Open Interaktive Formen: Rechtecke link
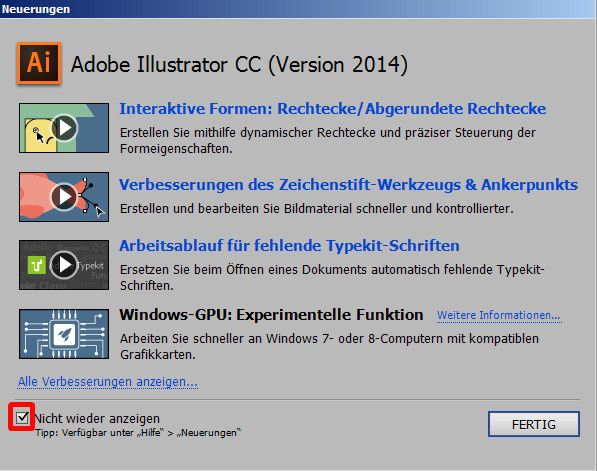The width and height of the screenshot is (597, 471). (x=332, y=109)
